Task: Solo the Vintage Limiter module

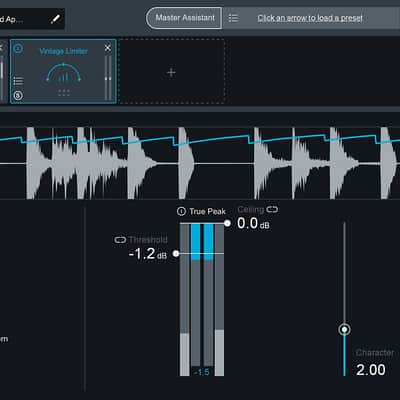Action: (18, 96)
